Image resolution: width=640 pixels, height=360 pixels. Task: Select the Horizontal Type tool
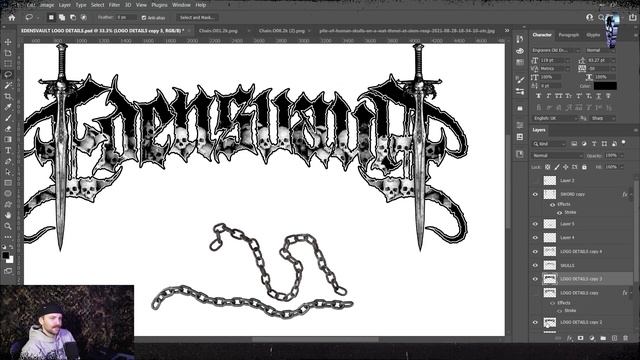[x=8, y=150]
